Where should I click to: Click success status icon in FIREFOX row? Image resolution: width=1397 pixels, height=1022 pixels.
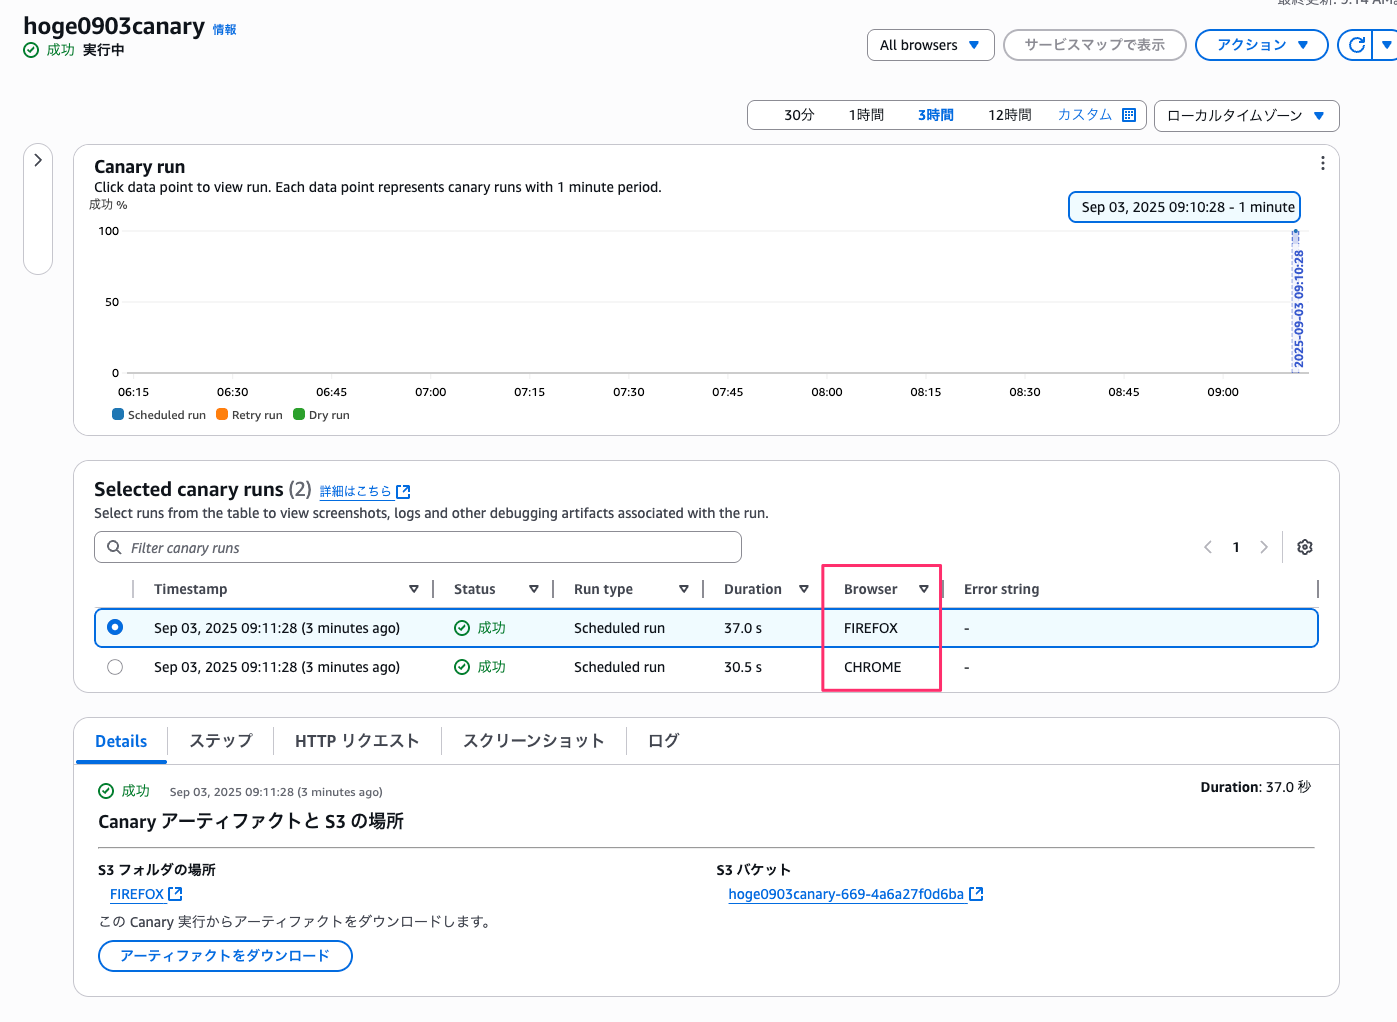(x=462, y=628)
